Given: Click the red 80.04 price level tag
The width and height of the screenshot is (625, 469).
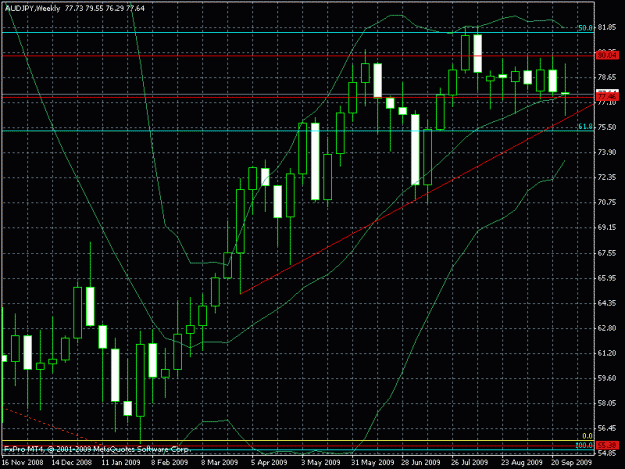Looking at the screenshot, I should pyautogui.click(x=607, y=55).
